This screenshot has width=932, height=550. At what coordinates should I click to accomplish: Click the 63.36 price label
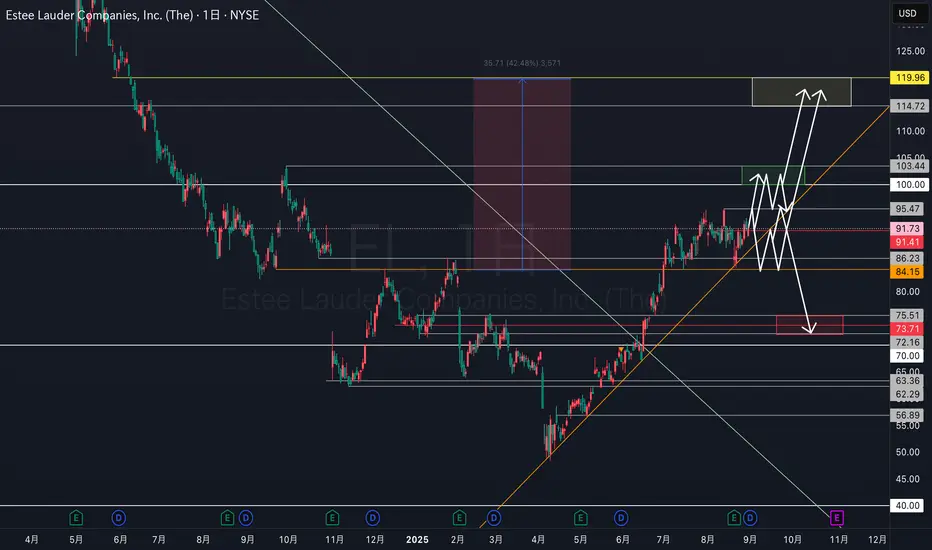tap(907, 381)
